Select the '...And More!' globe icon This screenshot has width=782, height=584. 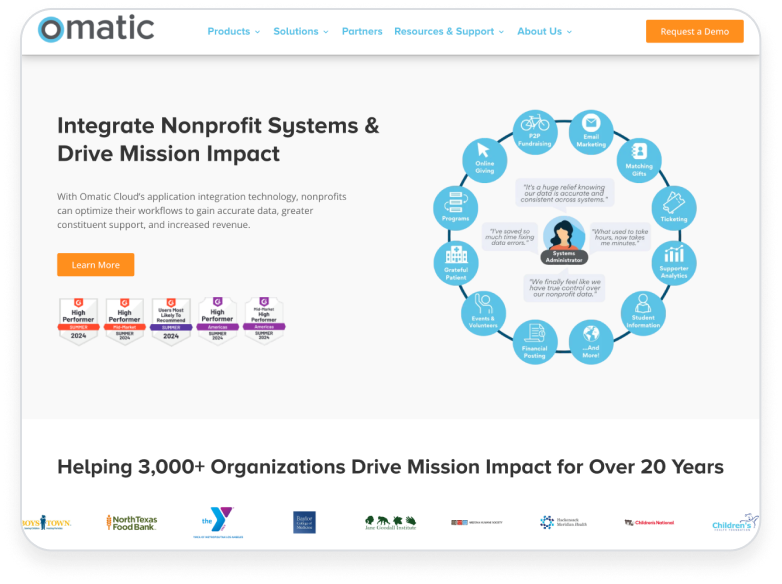(591, 342)
